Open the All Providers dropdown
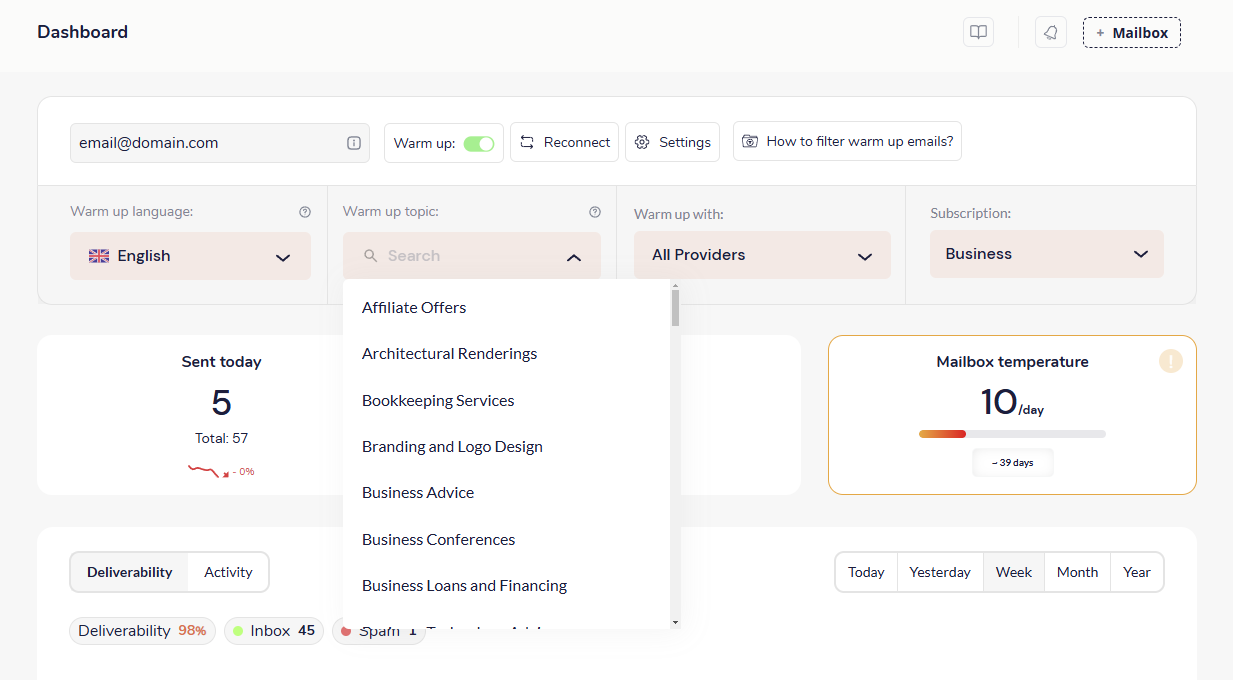Screen dimensions: 1233x680 coord(762,255)
